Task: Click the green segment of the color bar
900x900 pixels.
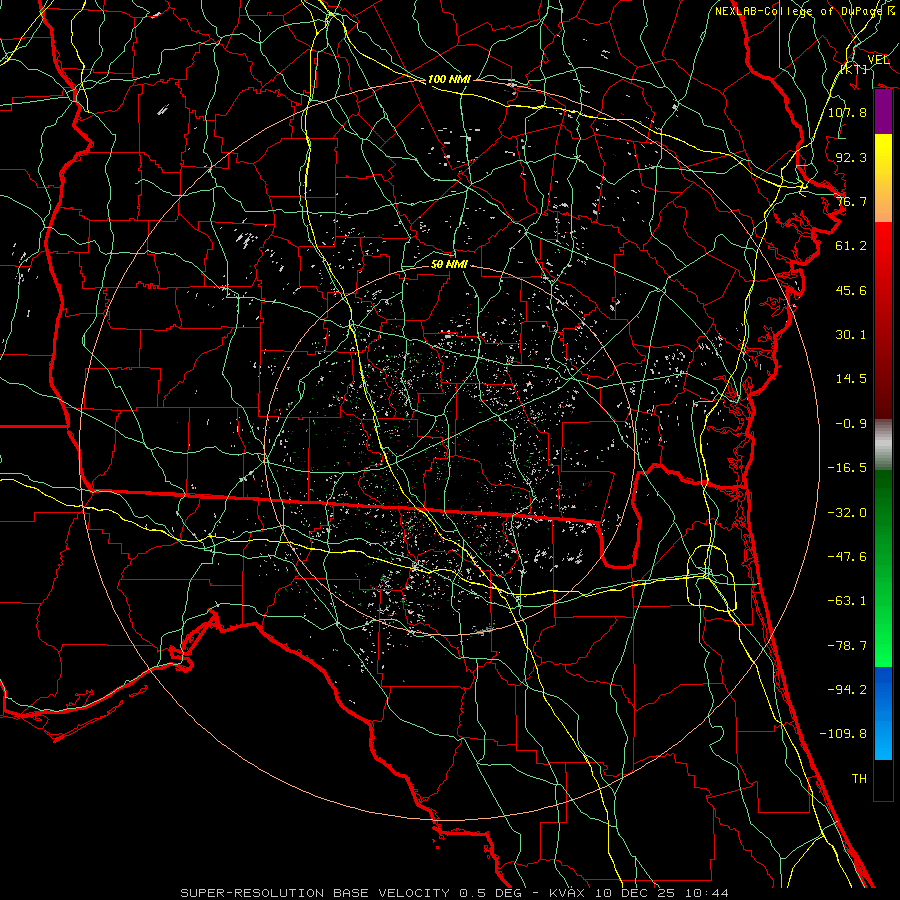Action: pyautogui.click(x=883, y=568)
